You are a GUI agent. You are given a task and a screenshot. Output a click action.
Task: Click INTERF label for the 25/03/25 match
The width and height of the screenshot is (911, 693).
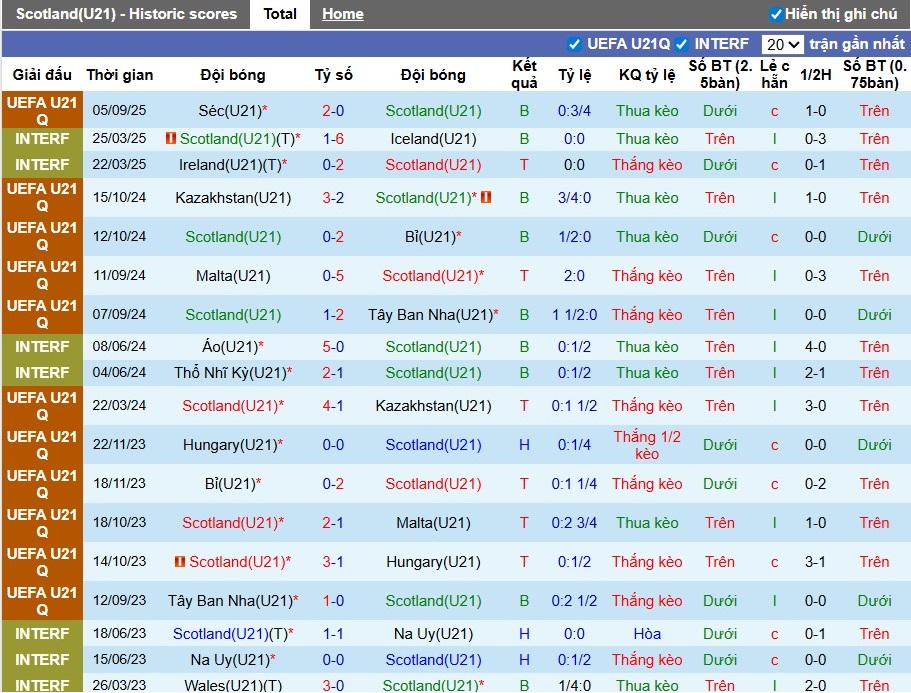42,139
